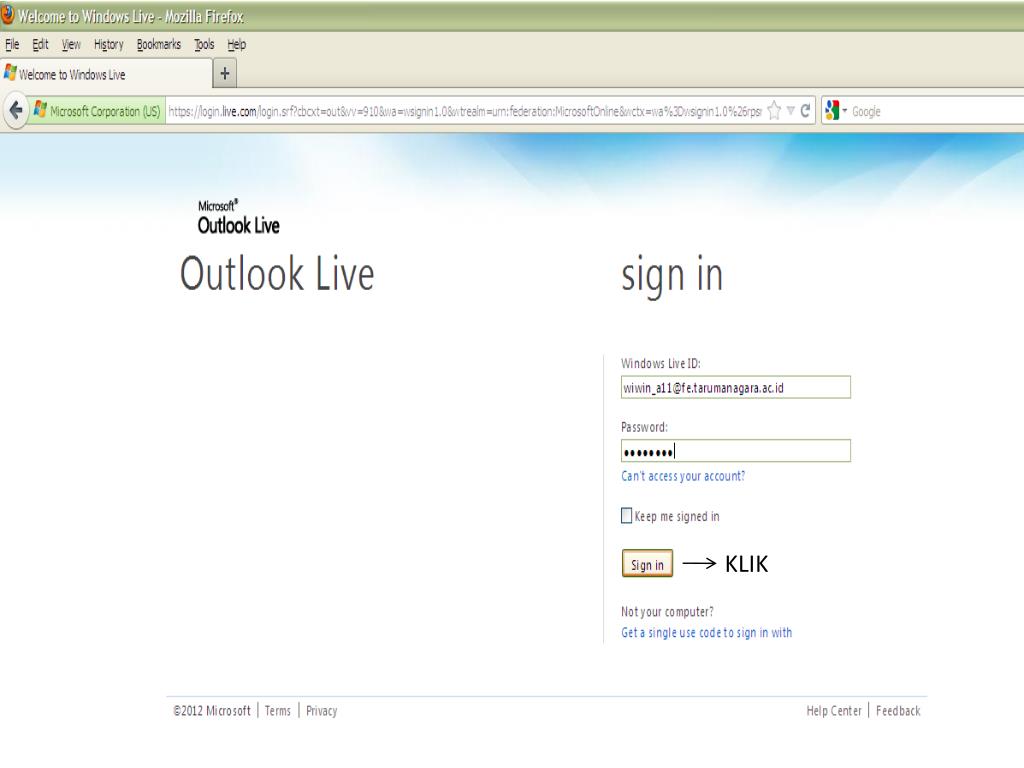1024x768 pixels.
Task: Click the Firefox icon in title bar
Action: point(7,14)
